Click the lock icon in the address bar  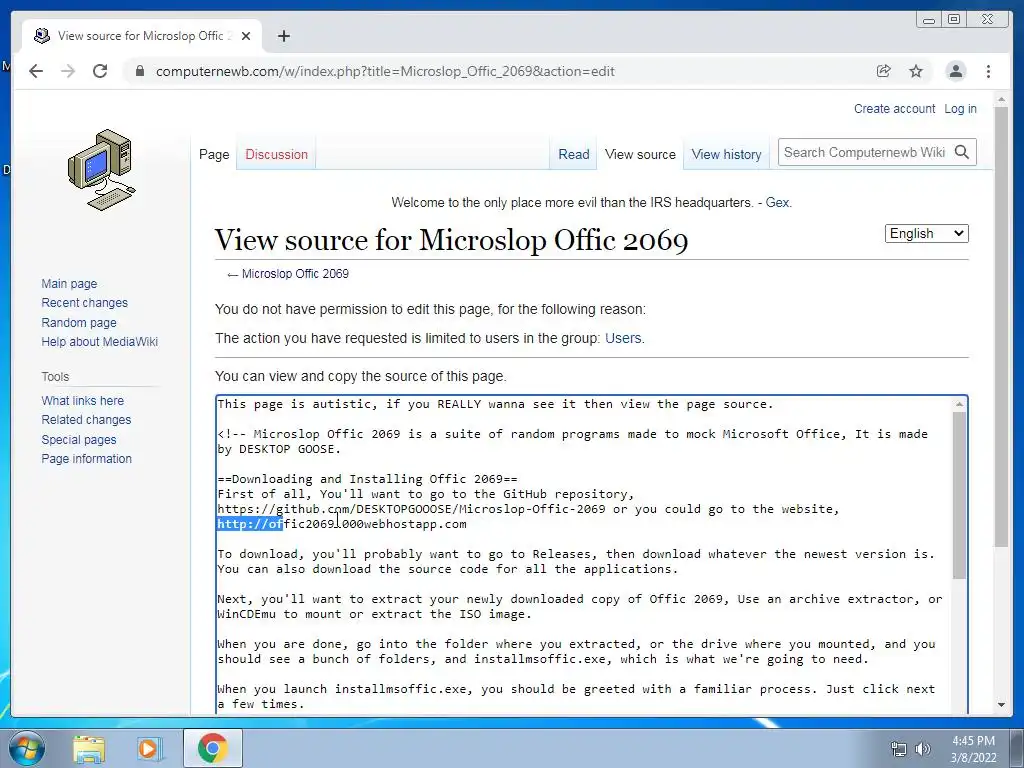(140, 71)
